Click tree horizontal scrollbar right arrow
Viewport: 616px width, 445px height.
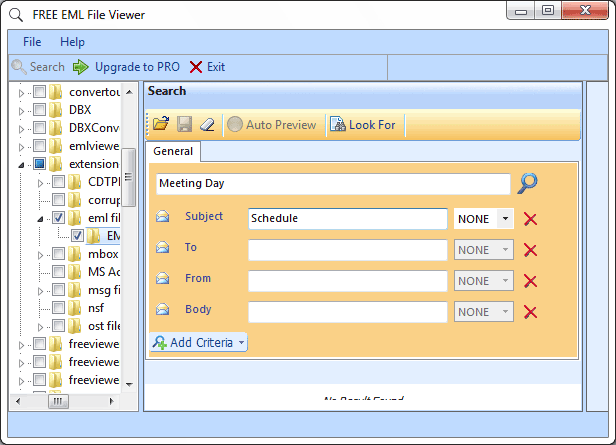pos(112,401)
